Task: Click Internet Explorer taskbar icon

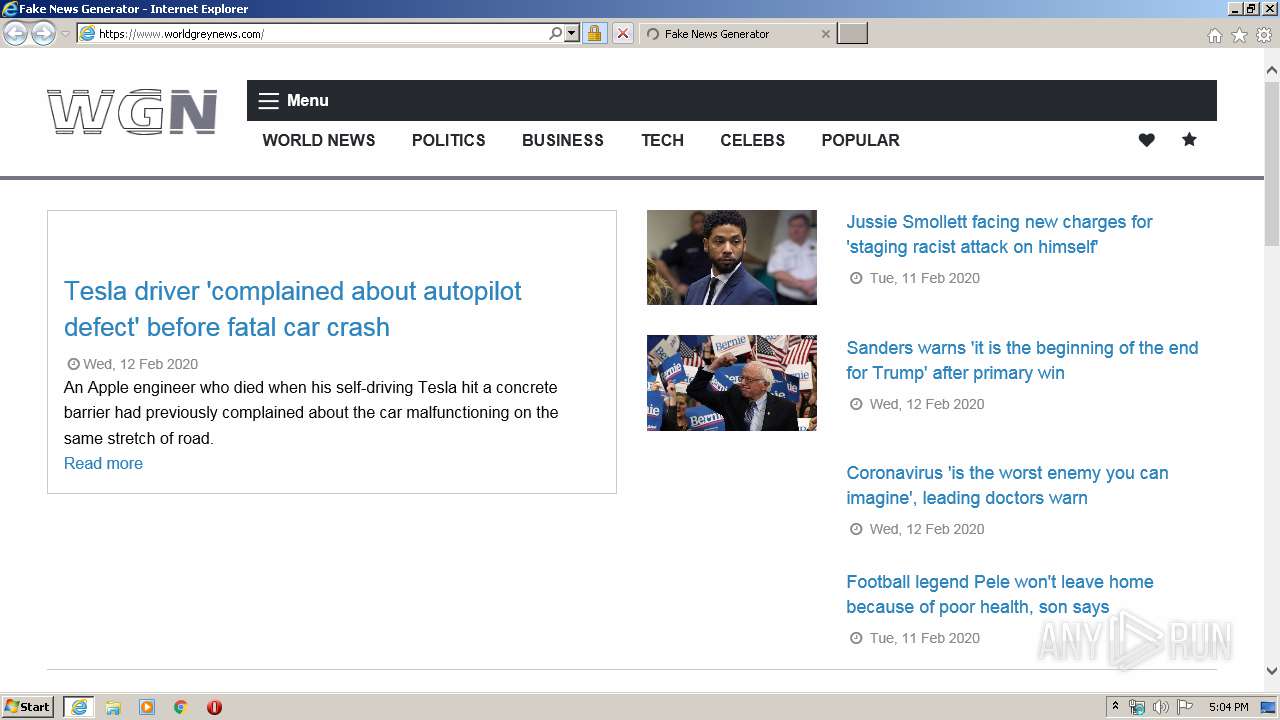Action: click(78, 707)
